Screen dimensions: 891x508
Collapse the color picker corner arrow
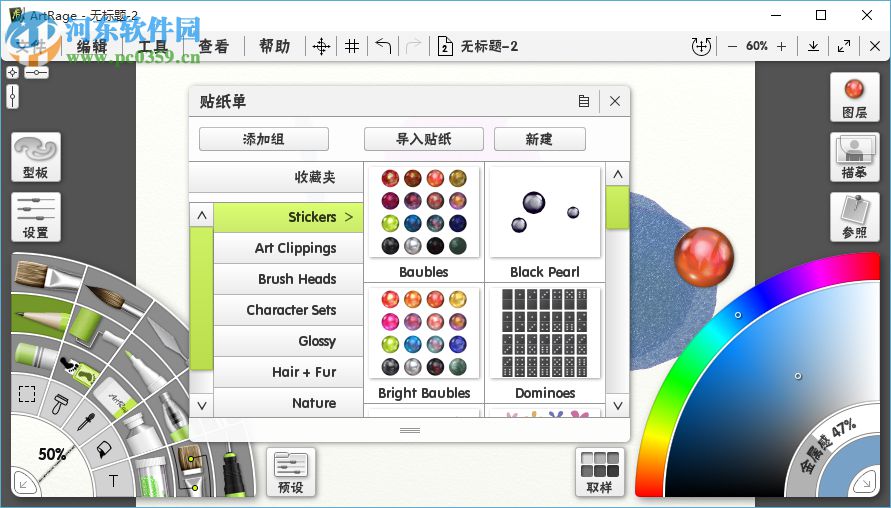pos(866,481)
